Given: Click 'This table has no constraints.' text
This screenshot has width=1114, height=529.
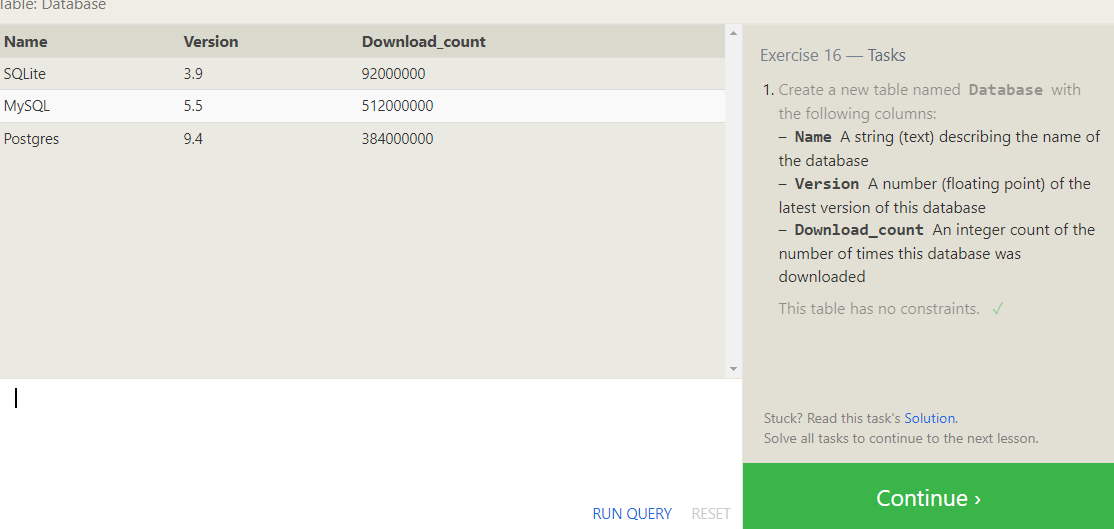Looking at the screenshot, I should [879, 309].
